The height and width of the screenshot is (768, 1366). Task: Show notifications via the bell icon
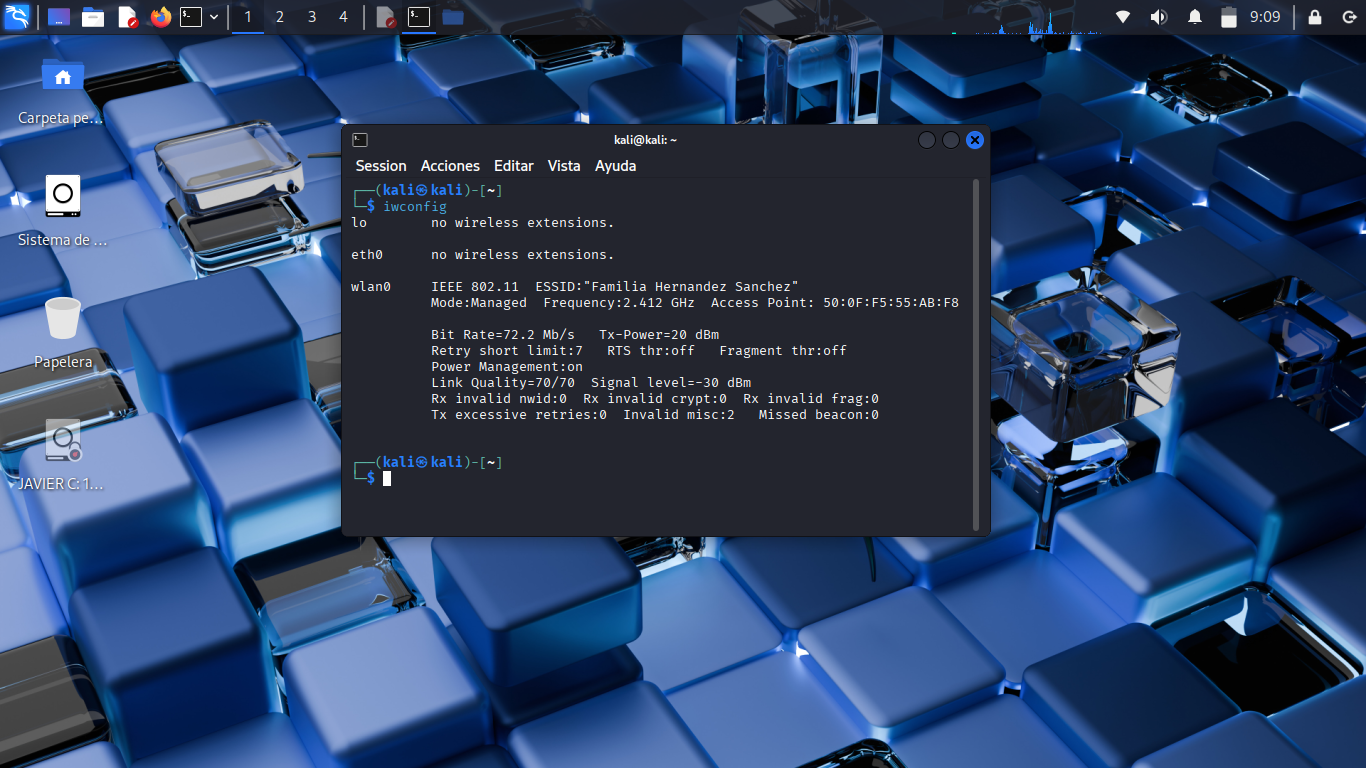coord(1194,17)
